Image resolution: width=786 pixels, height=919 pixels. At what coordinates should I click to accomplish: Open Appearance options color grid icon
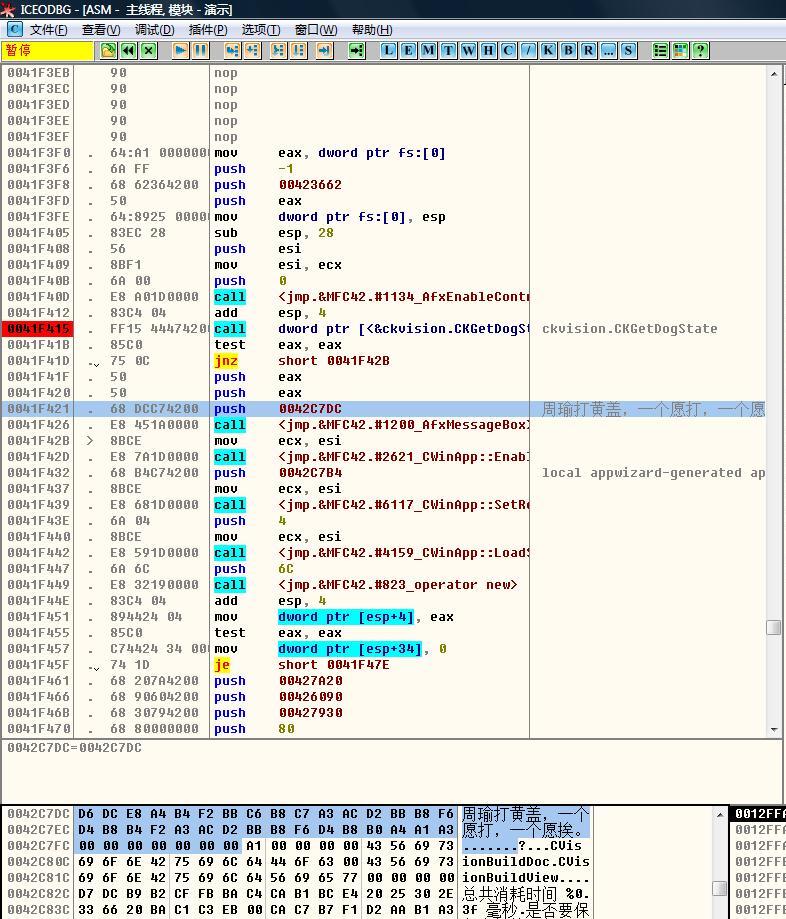click(680, 50)
